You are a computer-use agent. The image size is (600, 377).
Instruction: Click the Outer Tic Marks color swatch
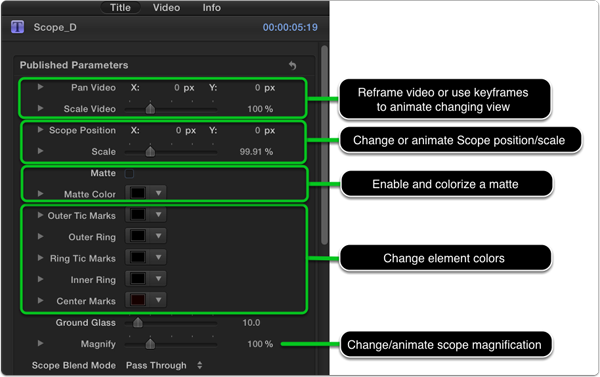138,215
